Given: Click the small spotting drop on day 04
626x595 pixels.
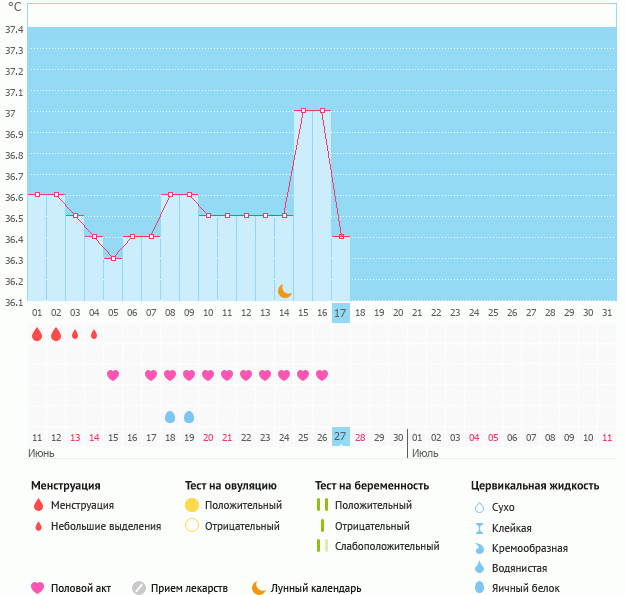Looking at the screenshot, I should point(94,334).
